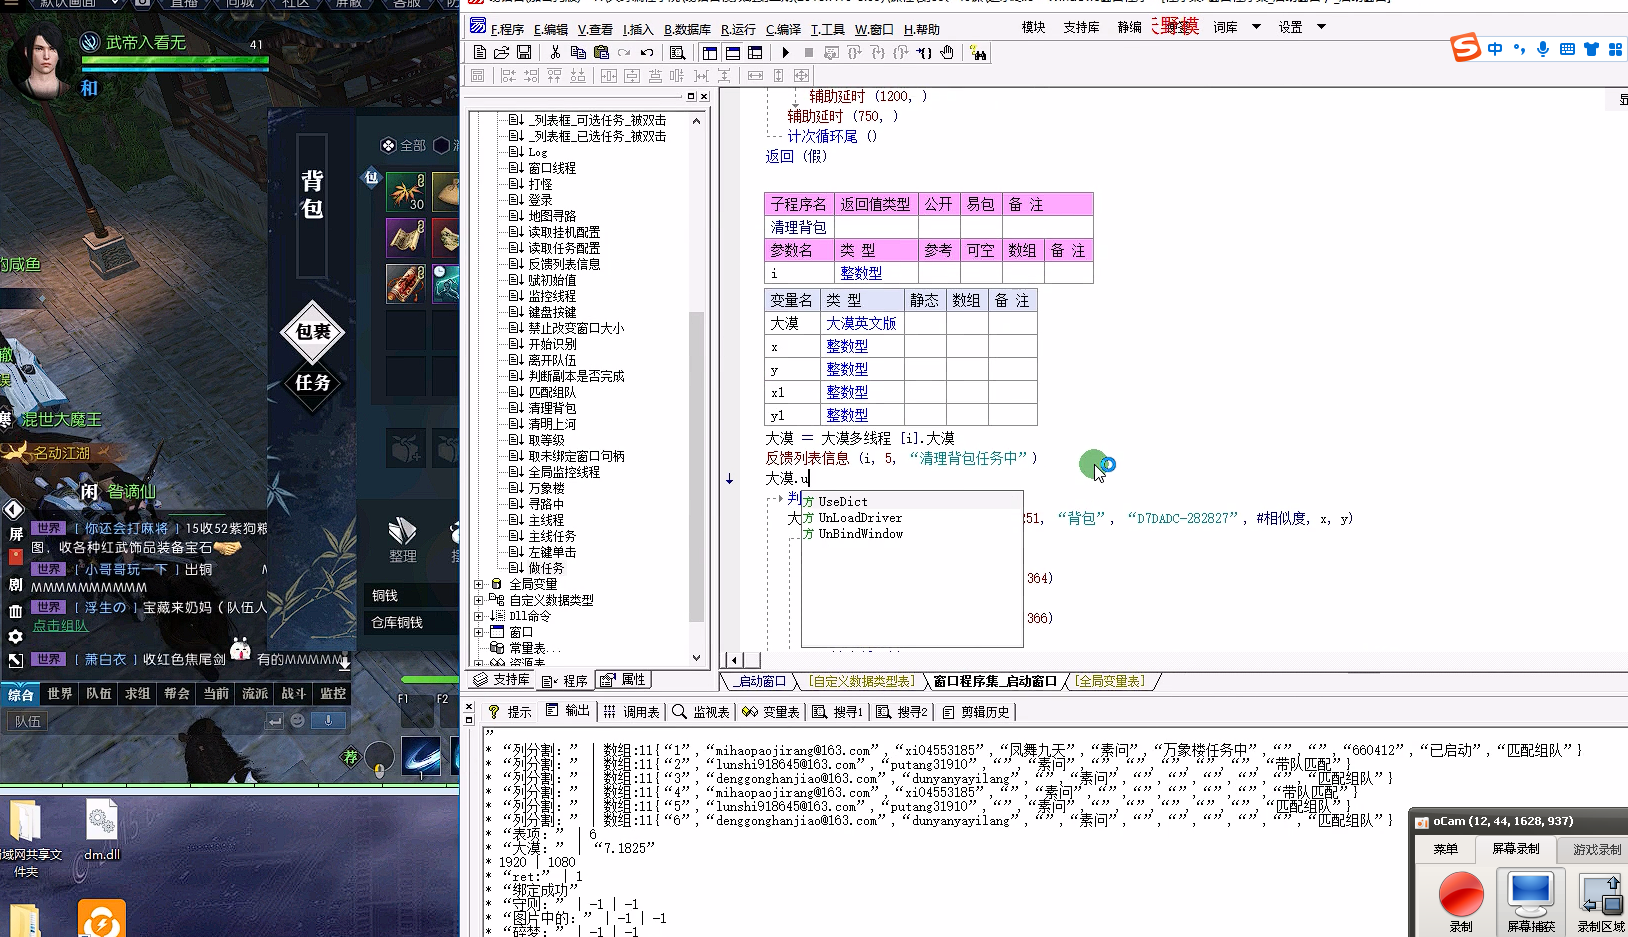Click the Sogou input method S logo

coord(1466,48)
